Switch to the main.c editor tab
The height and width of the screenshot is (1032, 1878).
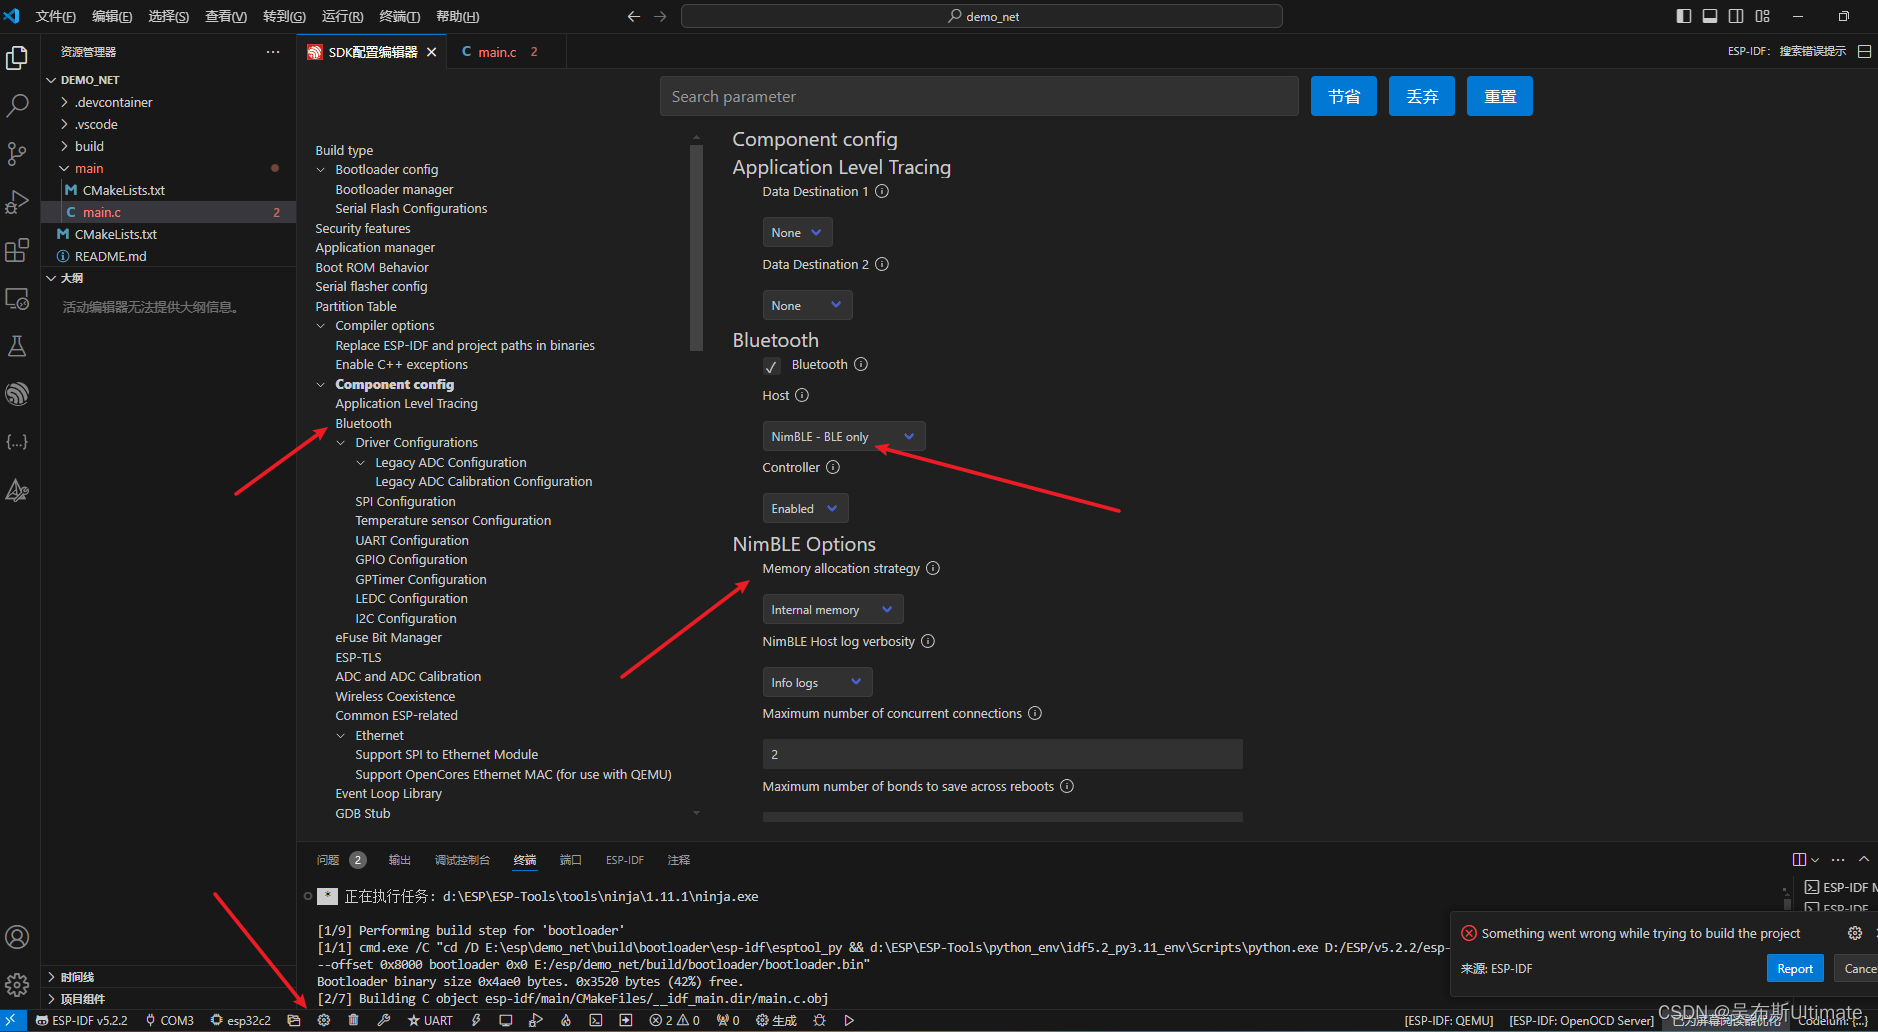tap(500, 51)
